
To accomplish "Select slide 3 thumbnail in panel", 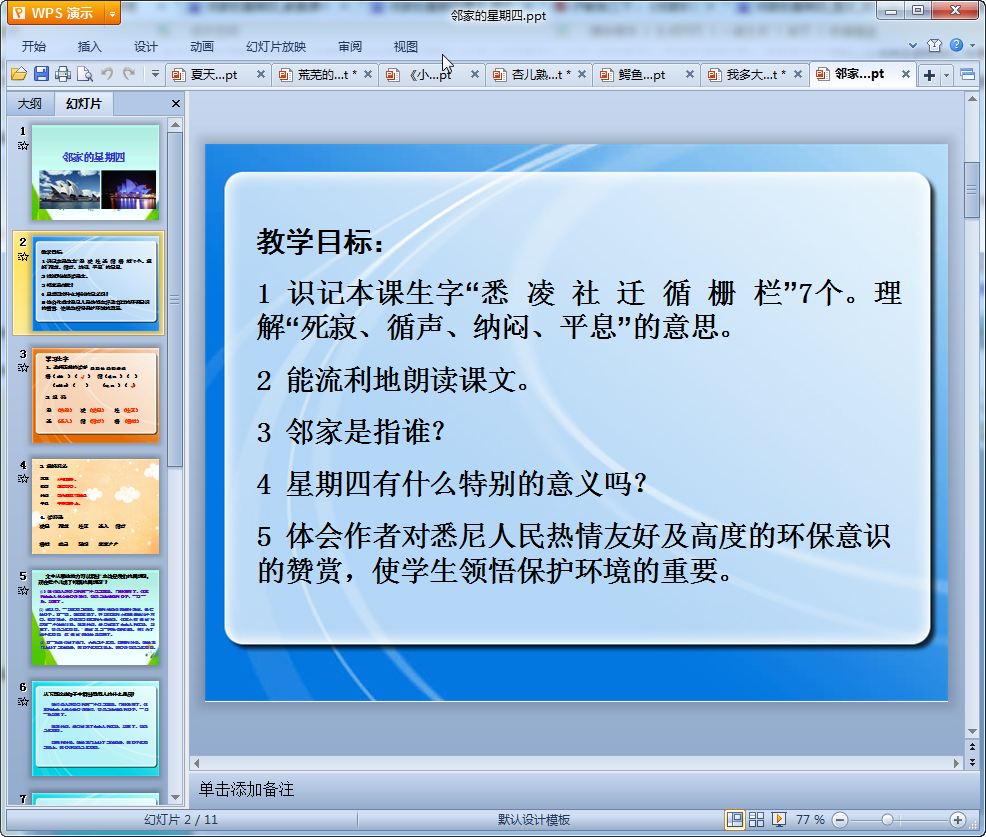I will click(x=95, y=394).
